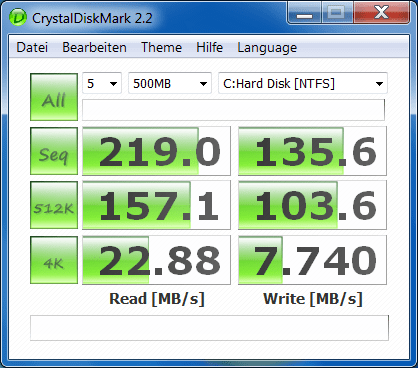Image resolution: width=418 pixels, height=368 pixels.
Task: Open the C:Hard Disk [NTFS] drive dropdown
Action: click(x=303, y=83)
